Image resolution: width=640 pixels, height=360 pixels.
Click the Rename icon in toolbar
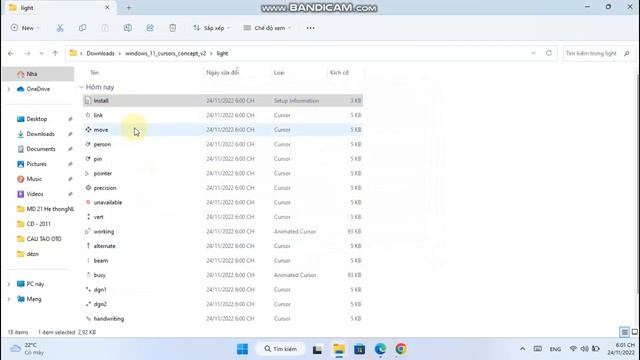pos(127,28)
